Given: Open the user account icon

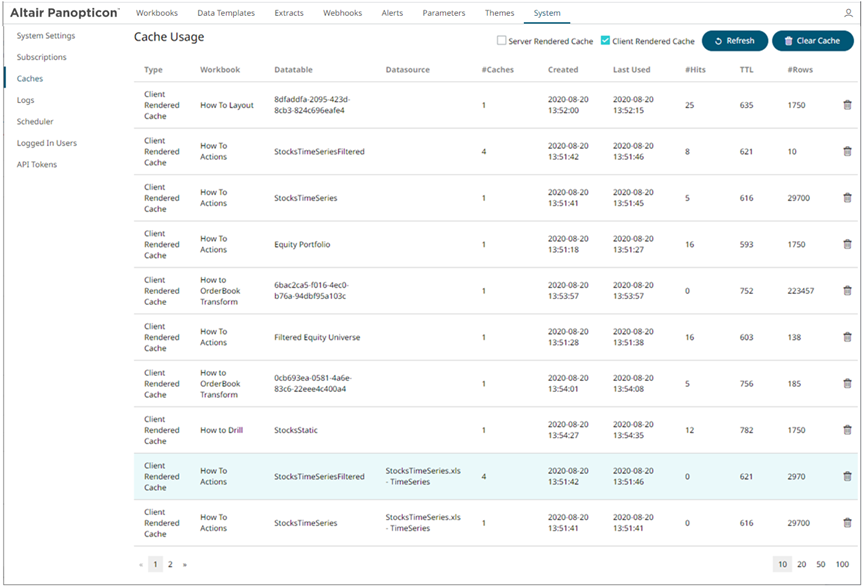Looking at the screenshot, I should click(x=849, y=13).
